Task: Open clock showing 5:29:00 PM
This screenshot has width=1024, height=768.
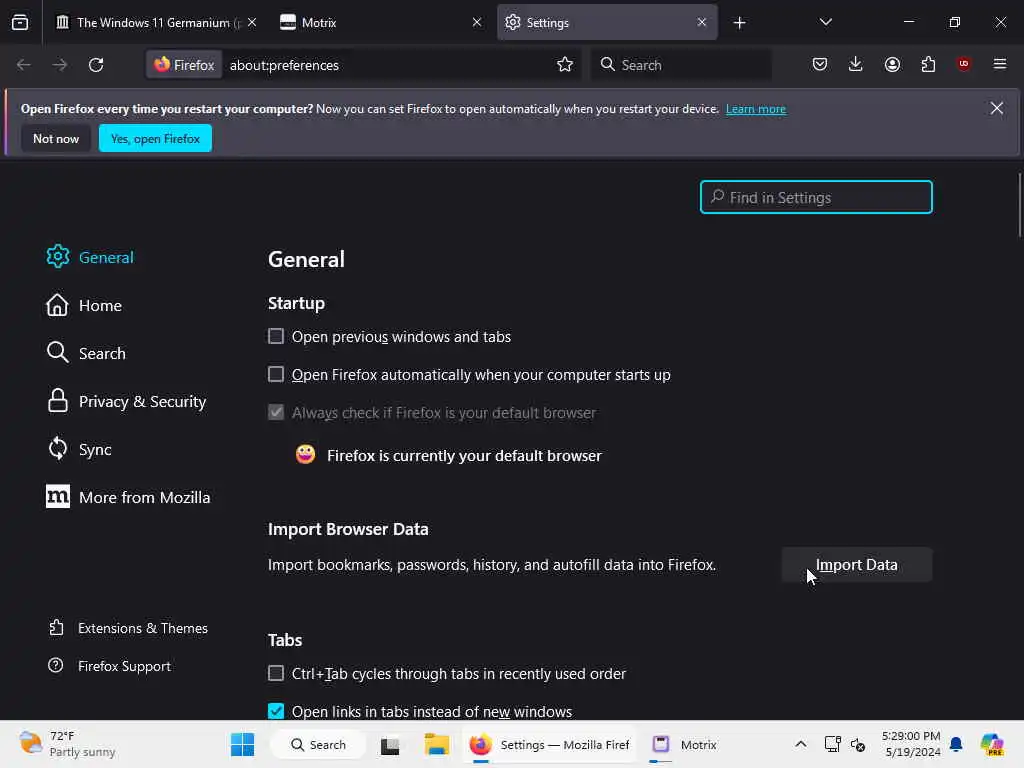Action: coord(911,744)
